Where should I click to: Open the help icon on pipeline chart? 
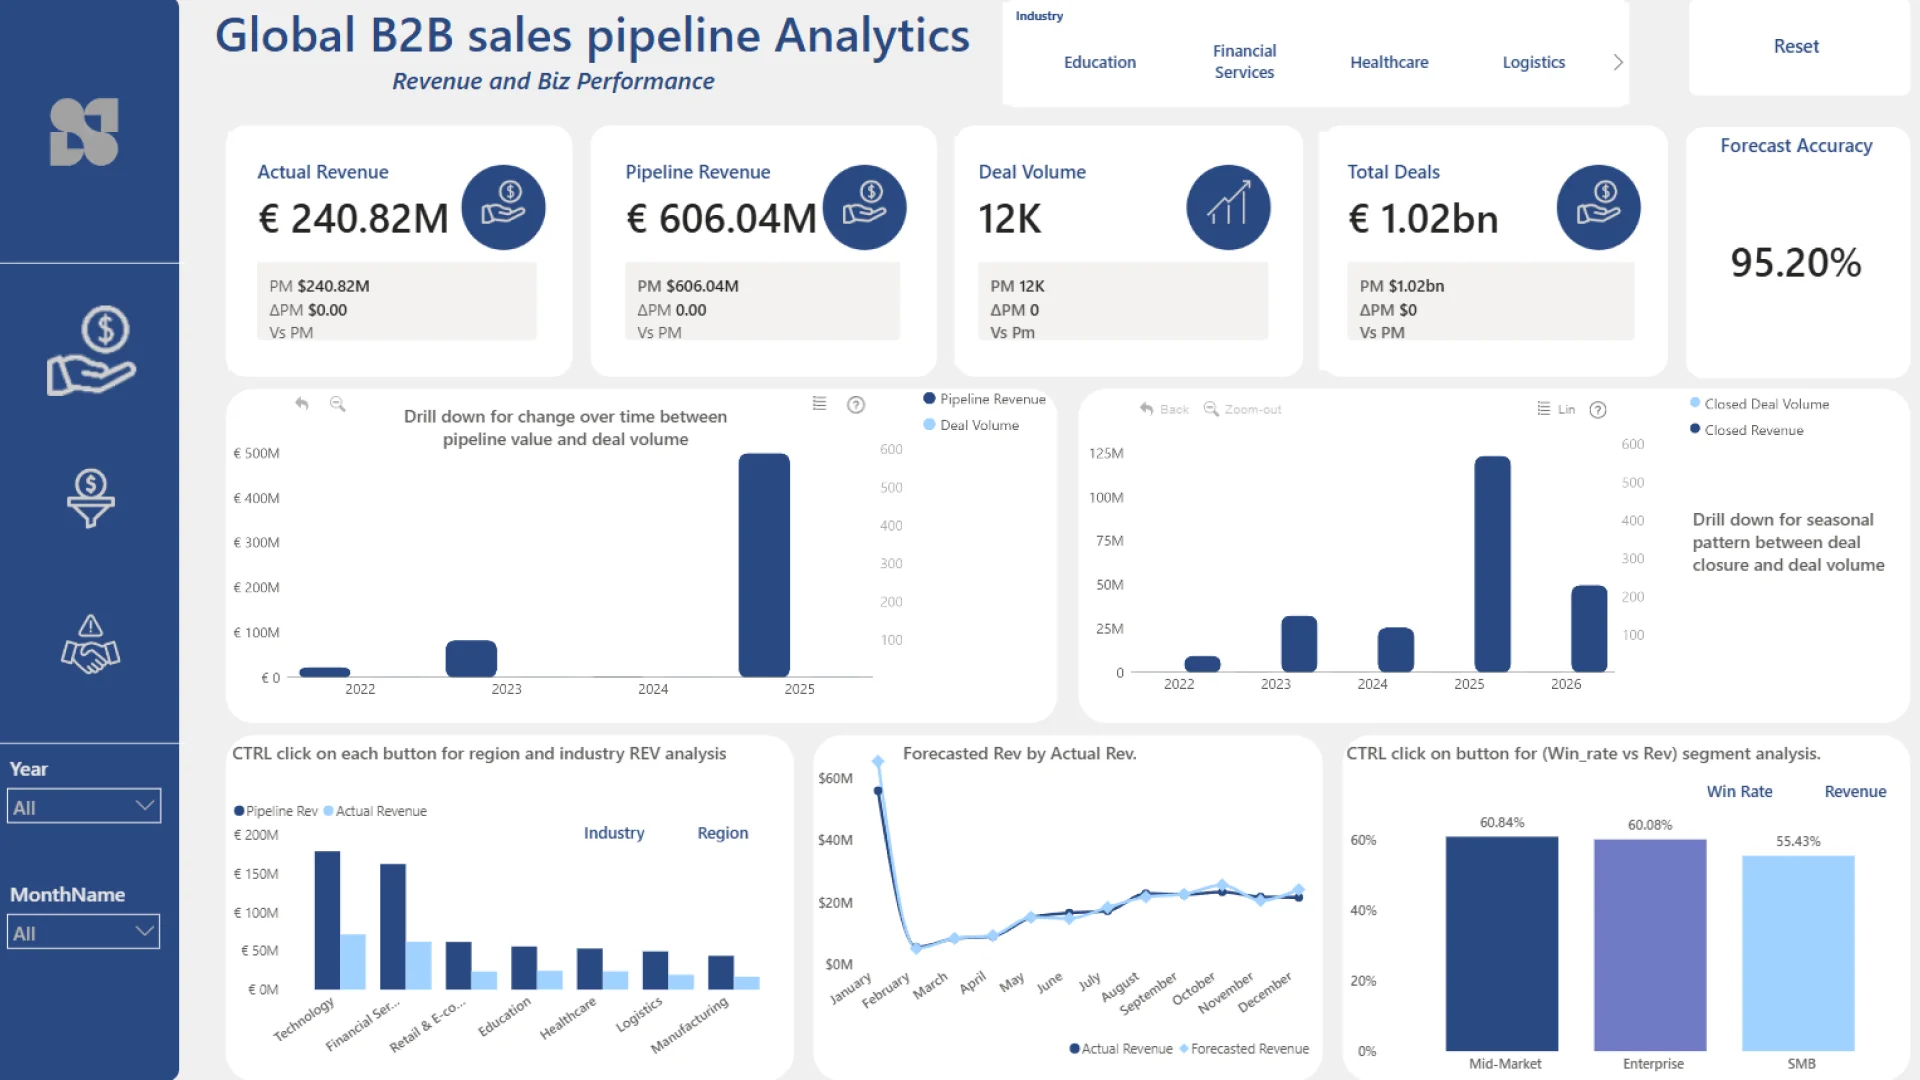coord(856,405)
